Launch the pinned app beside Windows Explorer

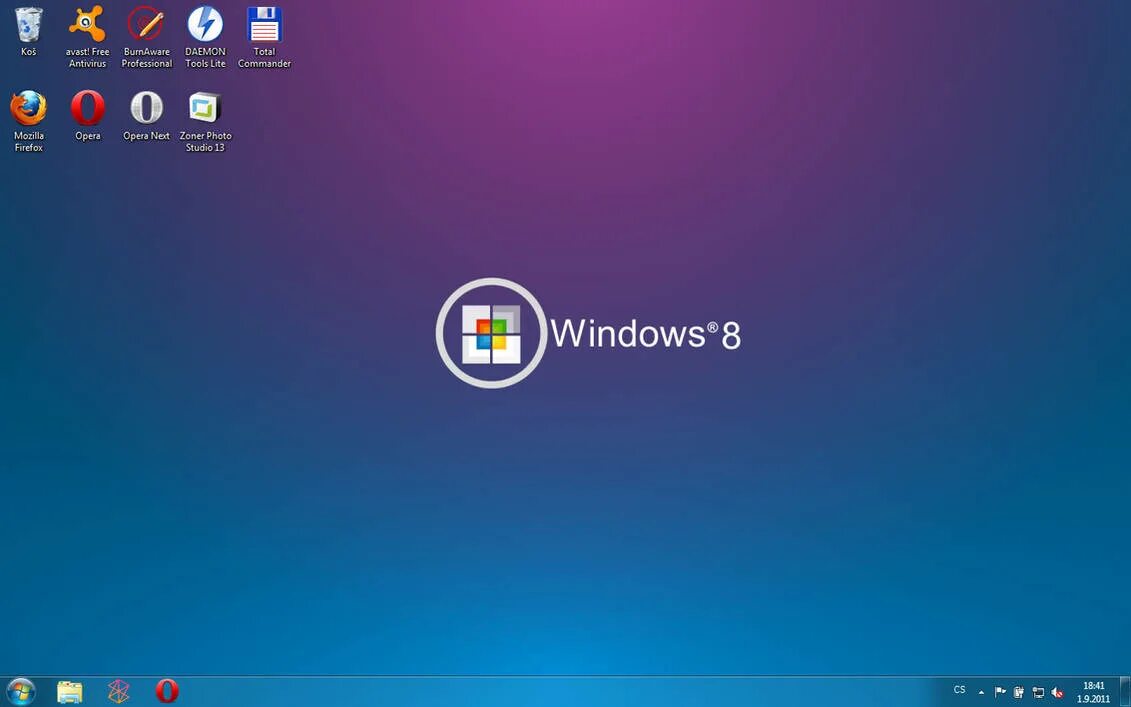(118, 692)
